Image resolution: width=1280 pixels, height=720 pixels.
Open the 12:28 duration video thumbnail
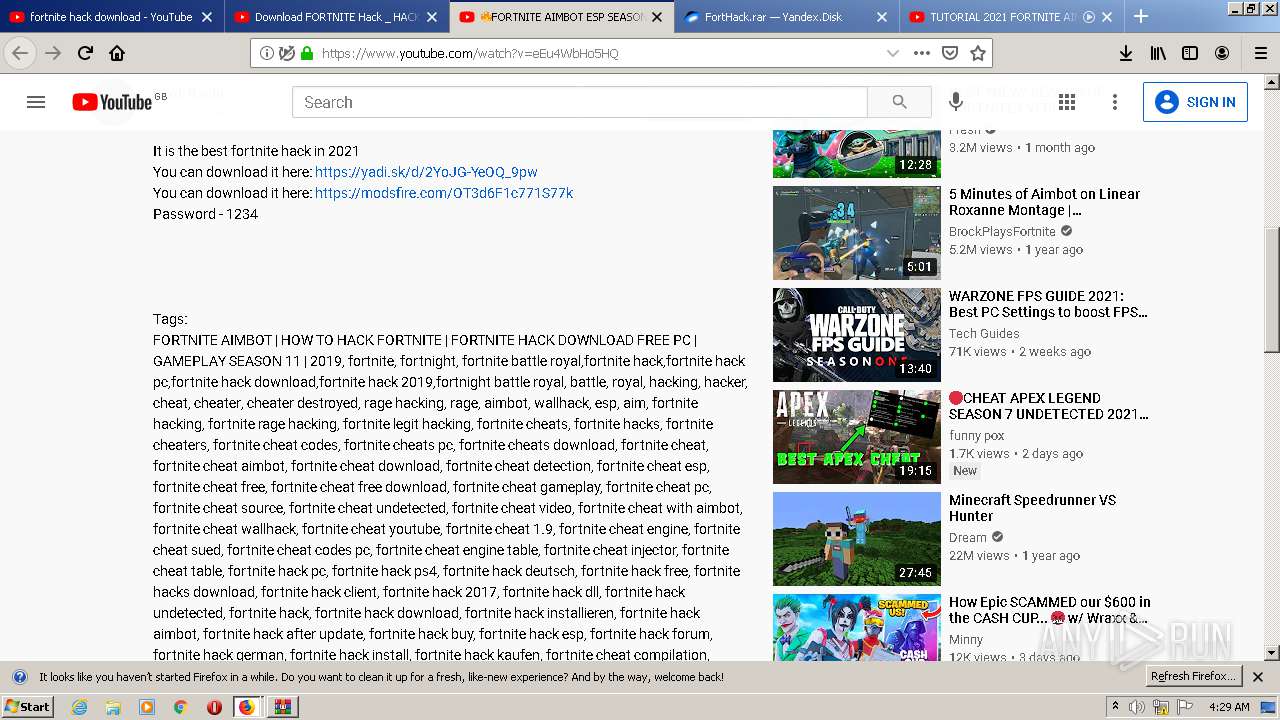[857, 153]
